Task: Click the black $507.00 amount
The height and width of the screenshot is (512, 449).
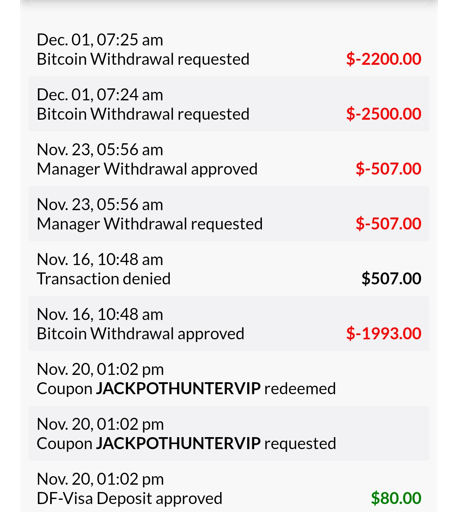Action: point(391,278)
